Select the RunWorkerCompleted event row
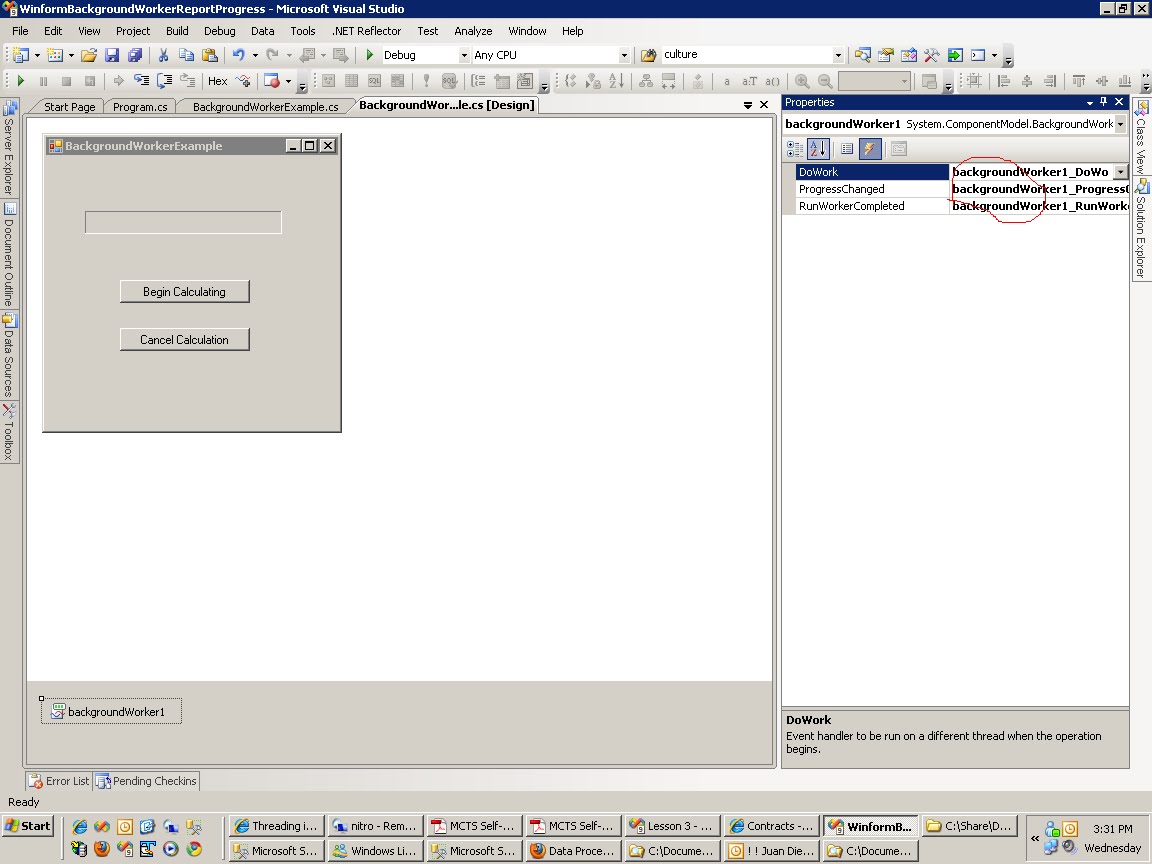Screen dimensions: 1152x864 [x=962, y=206]
